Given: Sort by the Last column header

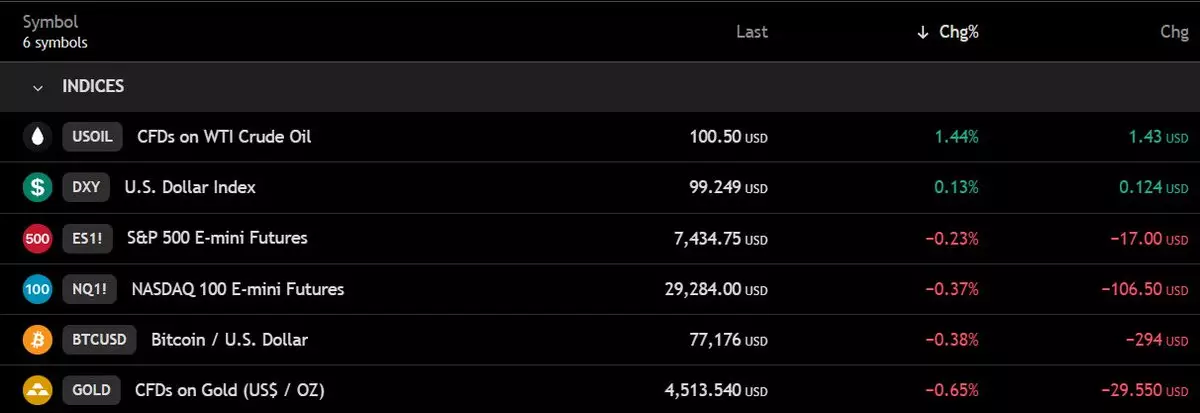Looking at the screenshot, I should coord(752,32).
